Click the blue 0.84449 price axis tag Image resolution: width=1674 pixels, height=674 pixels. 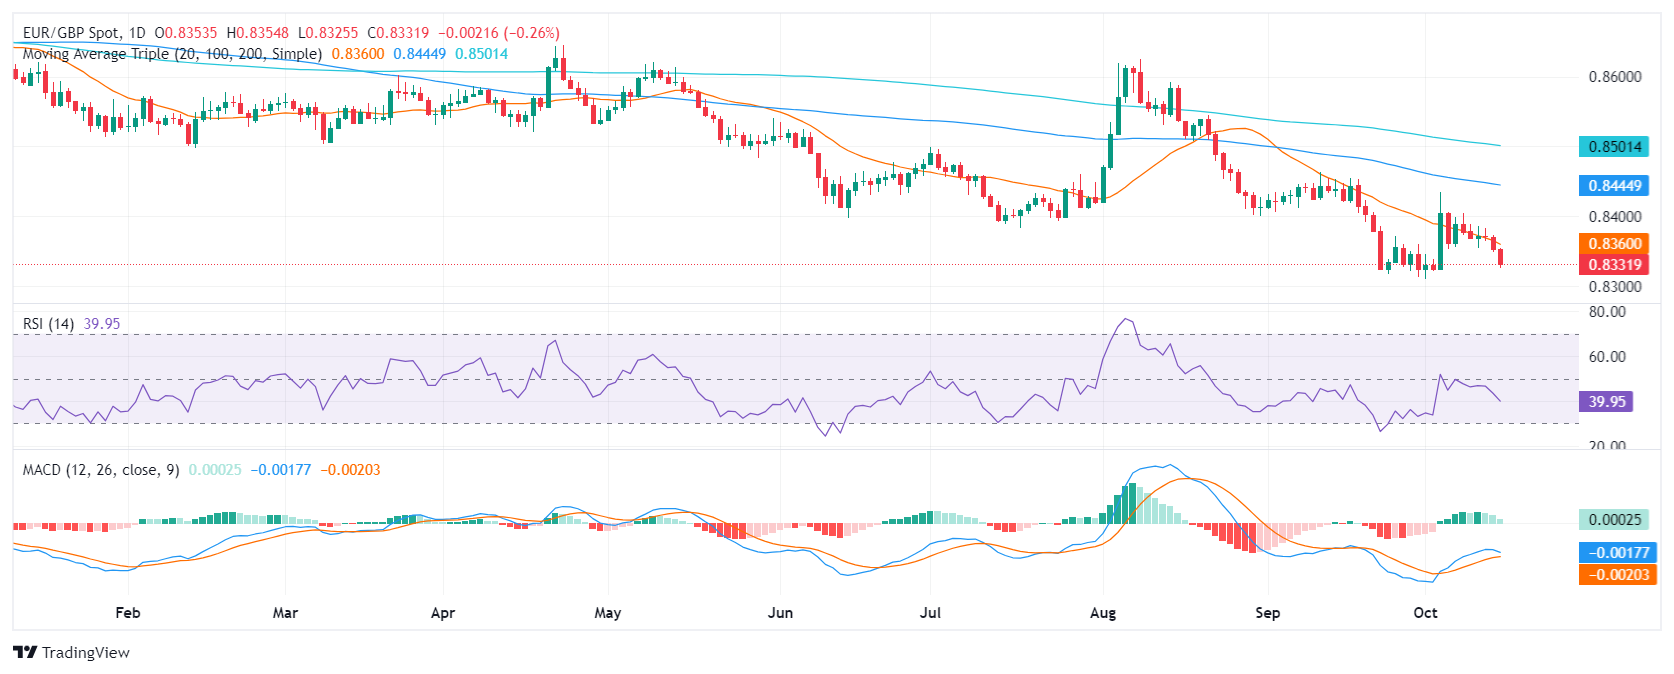pyautogui.click(x=1615, y=186)
